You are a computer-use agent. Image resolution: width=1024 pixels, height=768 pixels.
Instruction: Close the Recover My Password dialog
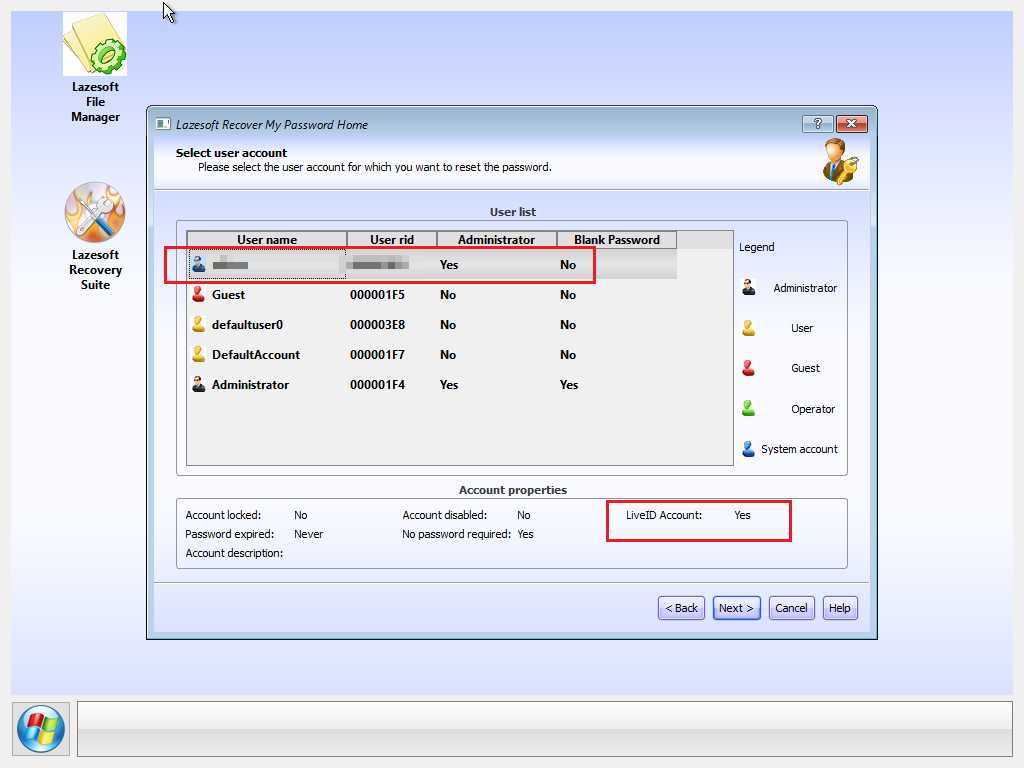pyautogui.click(x=851, y=123)
